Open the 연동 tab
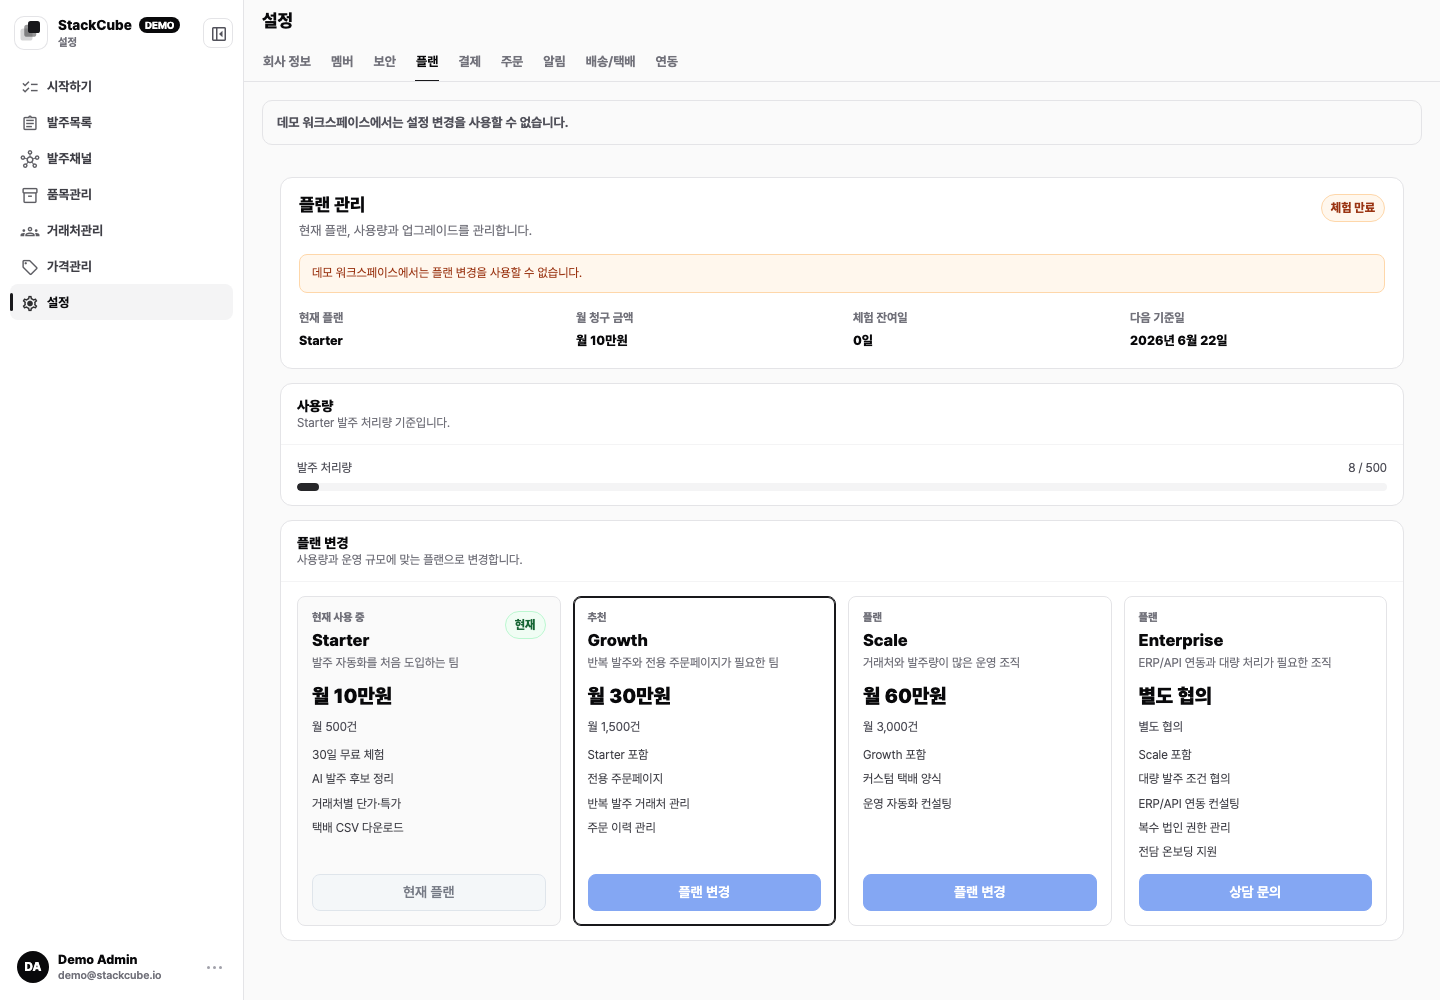The height and width of the screenshot is (1000, 1440). click(x=667, y=62)
